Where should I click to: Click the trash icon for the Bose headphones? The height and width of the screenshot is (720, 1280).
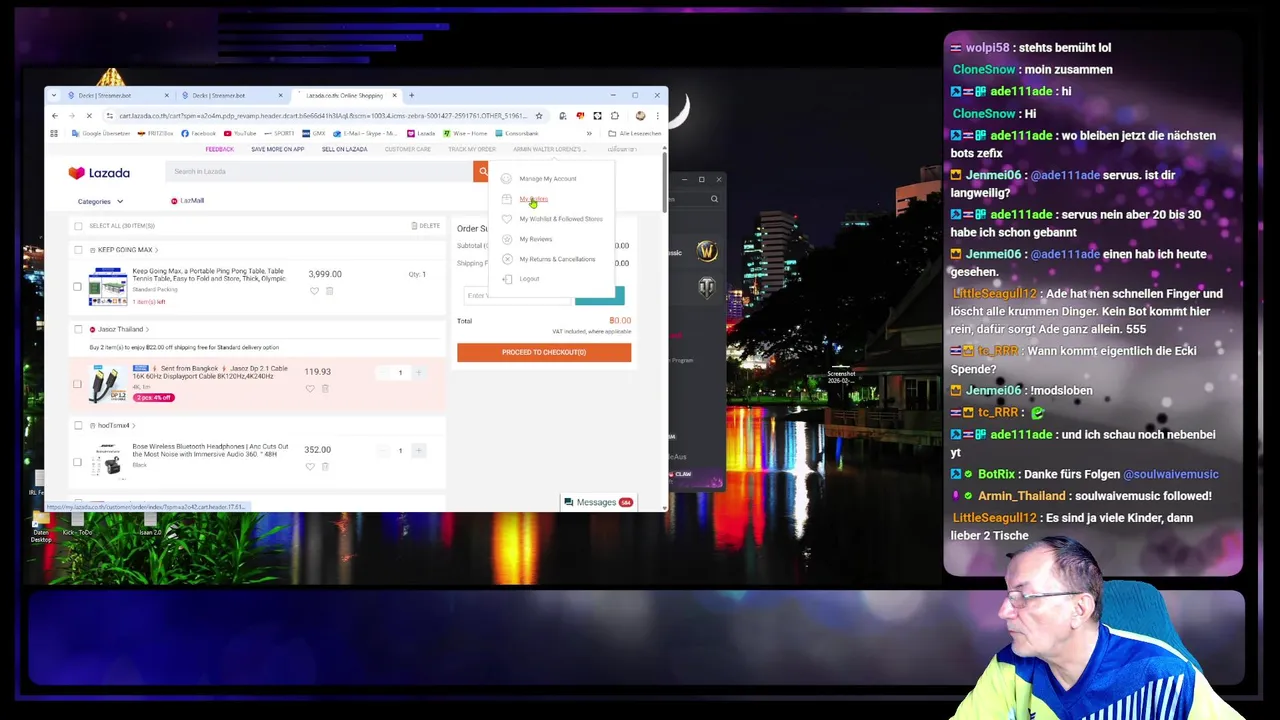(x=325, y=467)
